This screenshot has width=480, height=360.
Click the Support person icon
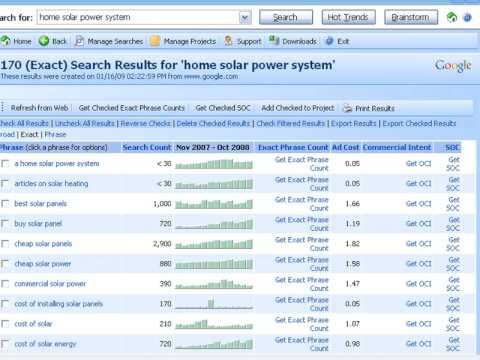pyautogui.click(x=228, y=41)
